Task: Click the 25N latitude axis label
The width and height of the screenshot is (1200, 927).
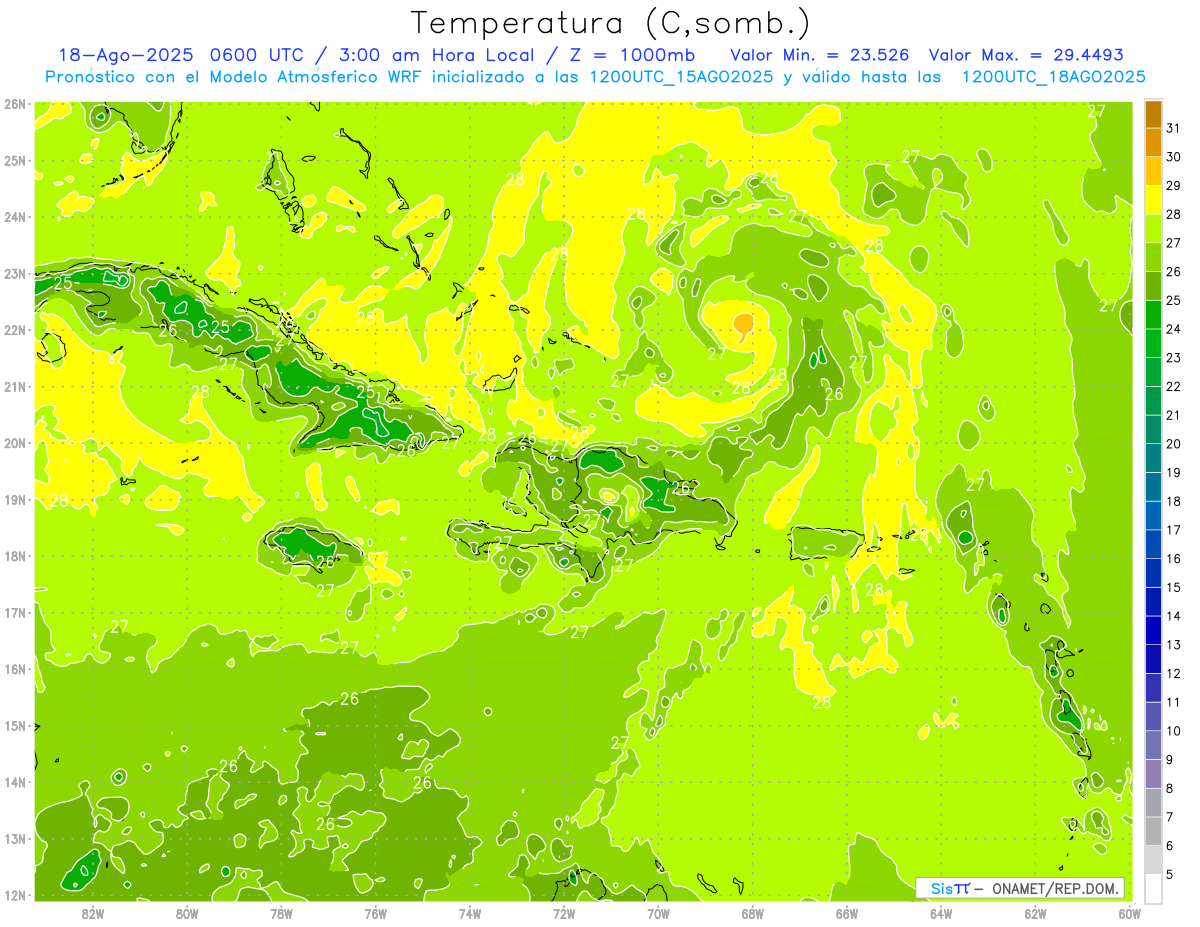Action: click(x=15, y=160)
